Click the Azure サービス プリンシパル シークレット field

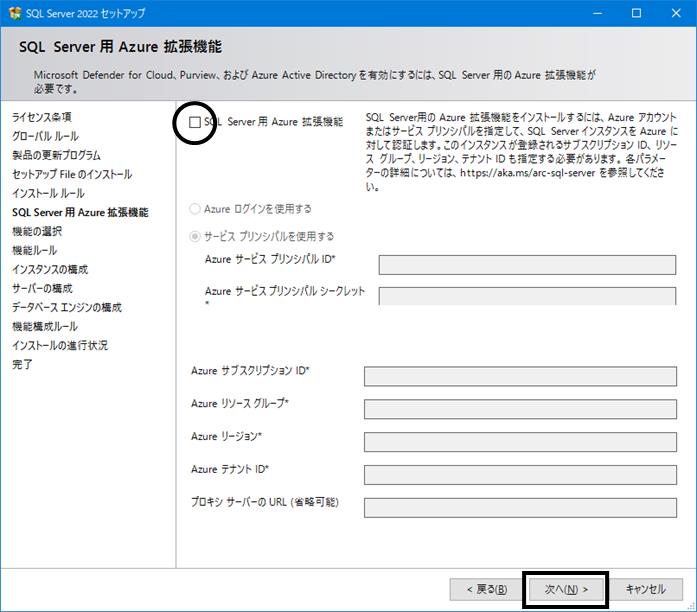tap(527, 296)
